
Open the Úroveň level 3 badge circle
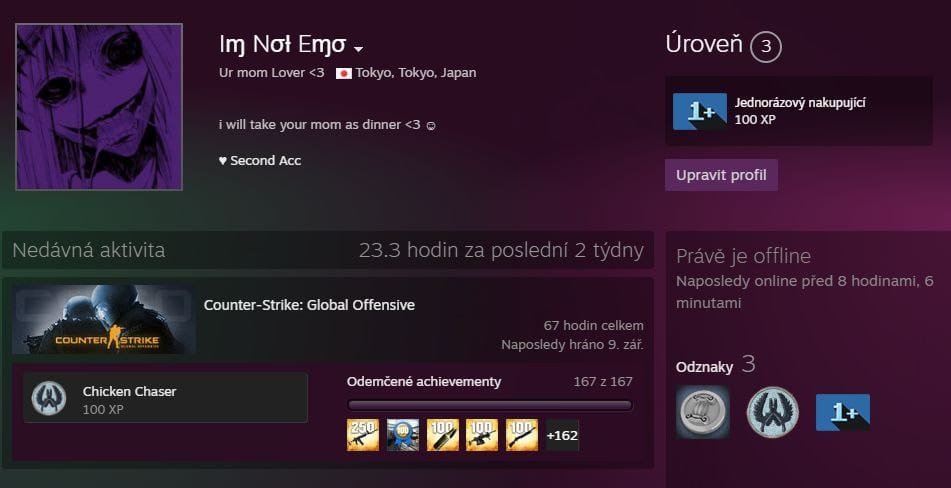[x=765, y=47]
